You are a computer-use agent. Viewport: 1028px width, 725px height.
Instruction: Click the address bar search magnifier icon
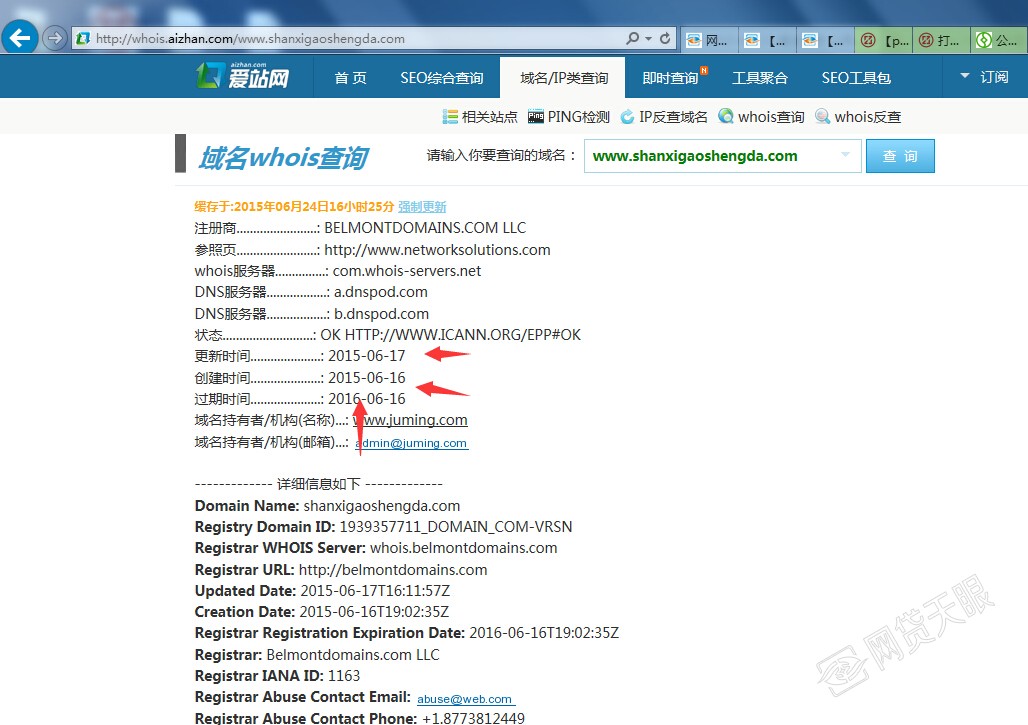click(x=633, y=38)
